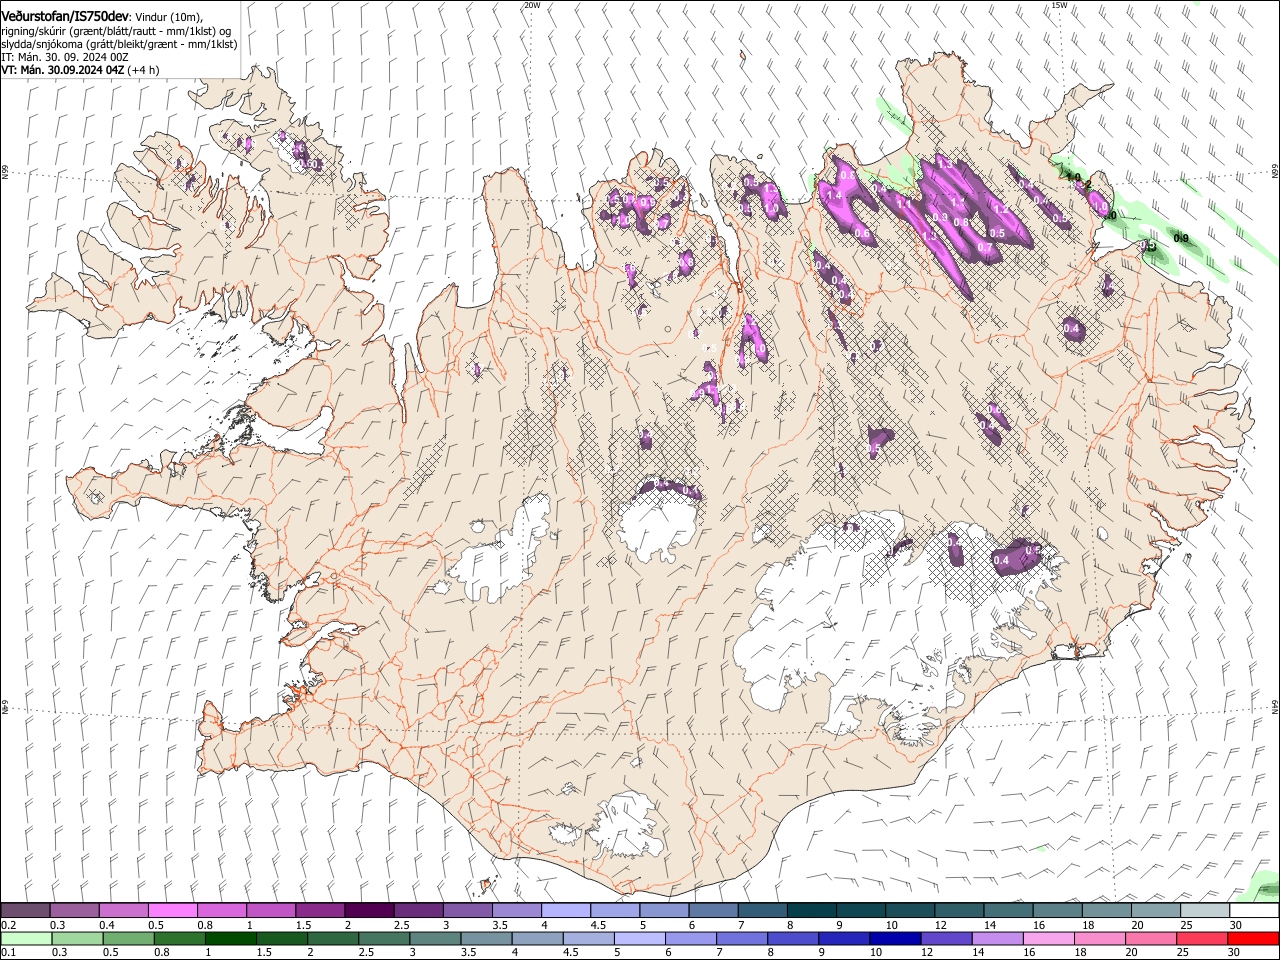Click the snow scale swatch labeled 3.5
Viewport: 1280px width, 960px height.
pos(516,911)
